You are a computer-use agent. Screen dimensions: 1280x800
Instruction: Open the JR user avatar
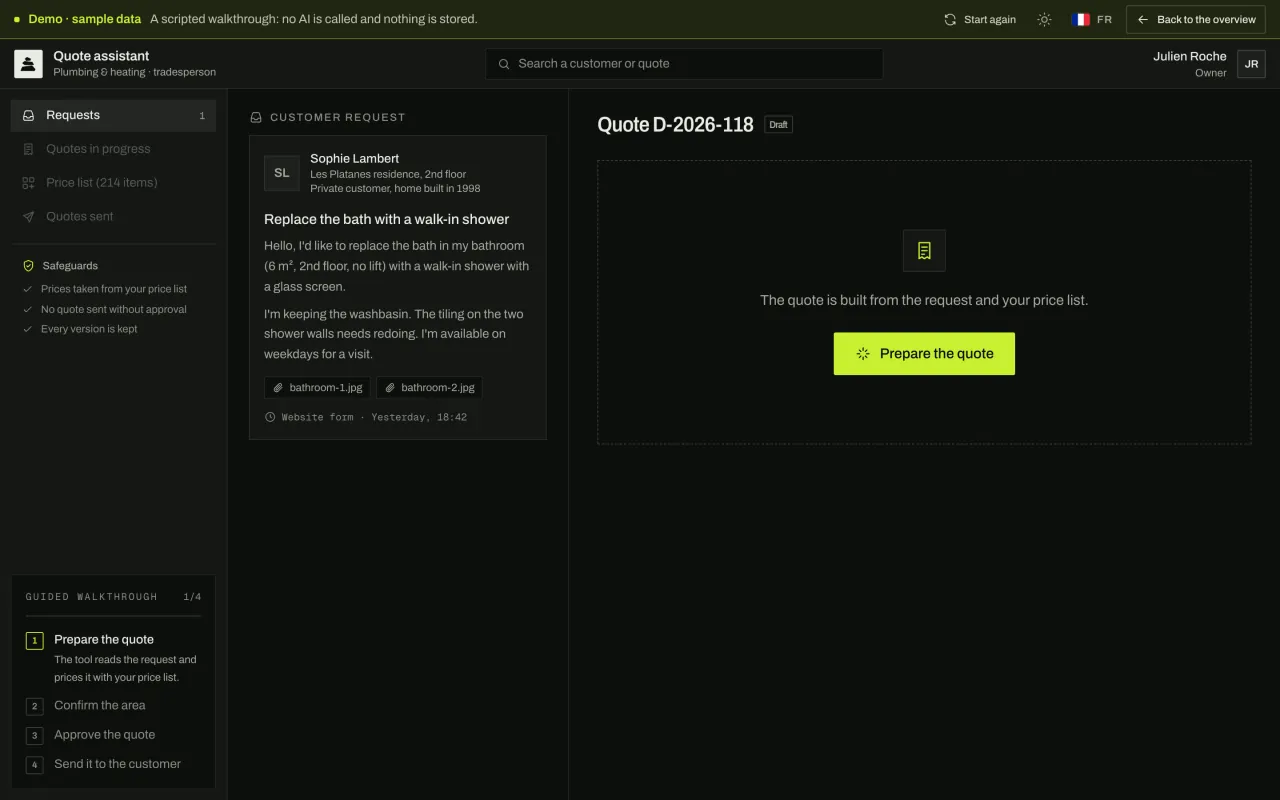click(x=1251, y=64)
